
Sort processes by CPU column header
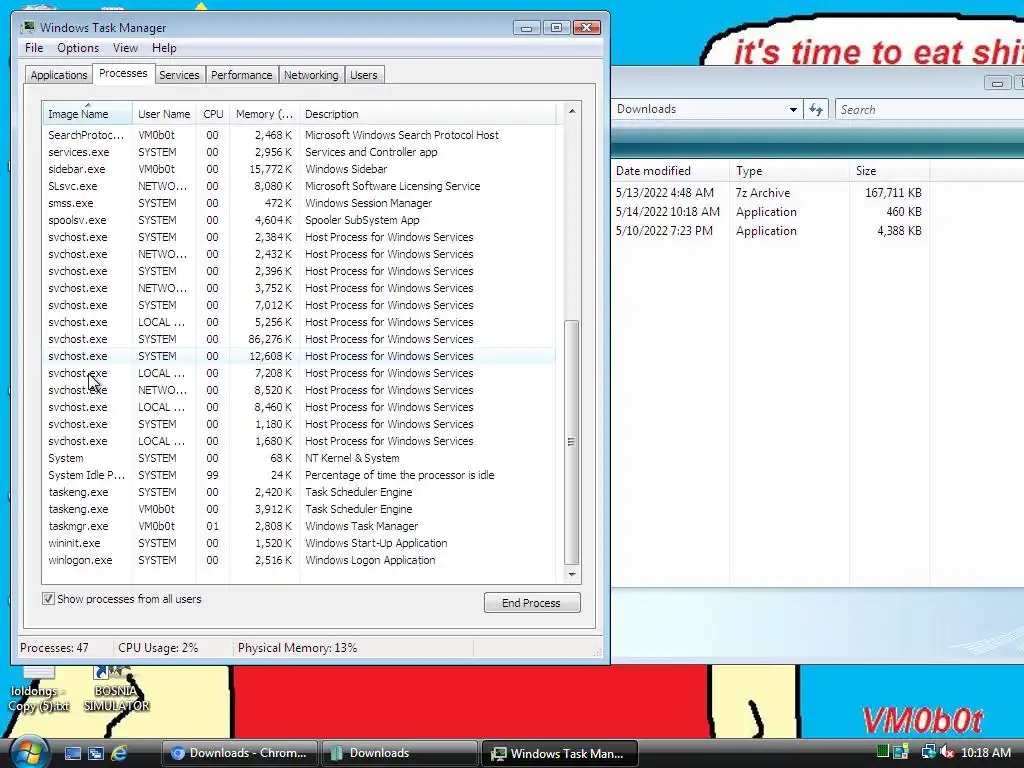(x=213, y=114)
